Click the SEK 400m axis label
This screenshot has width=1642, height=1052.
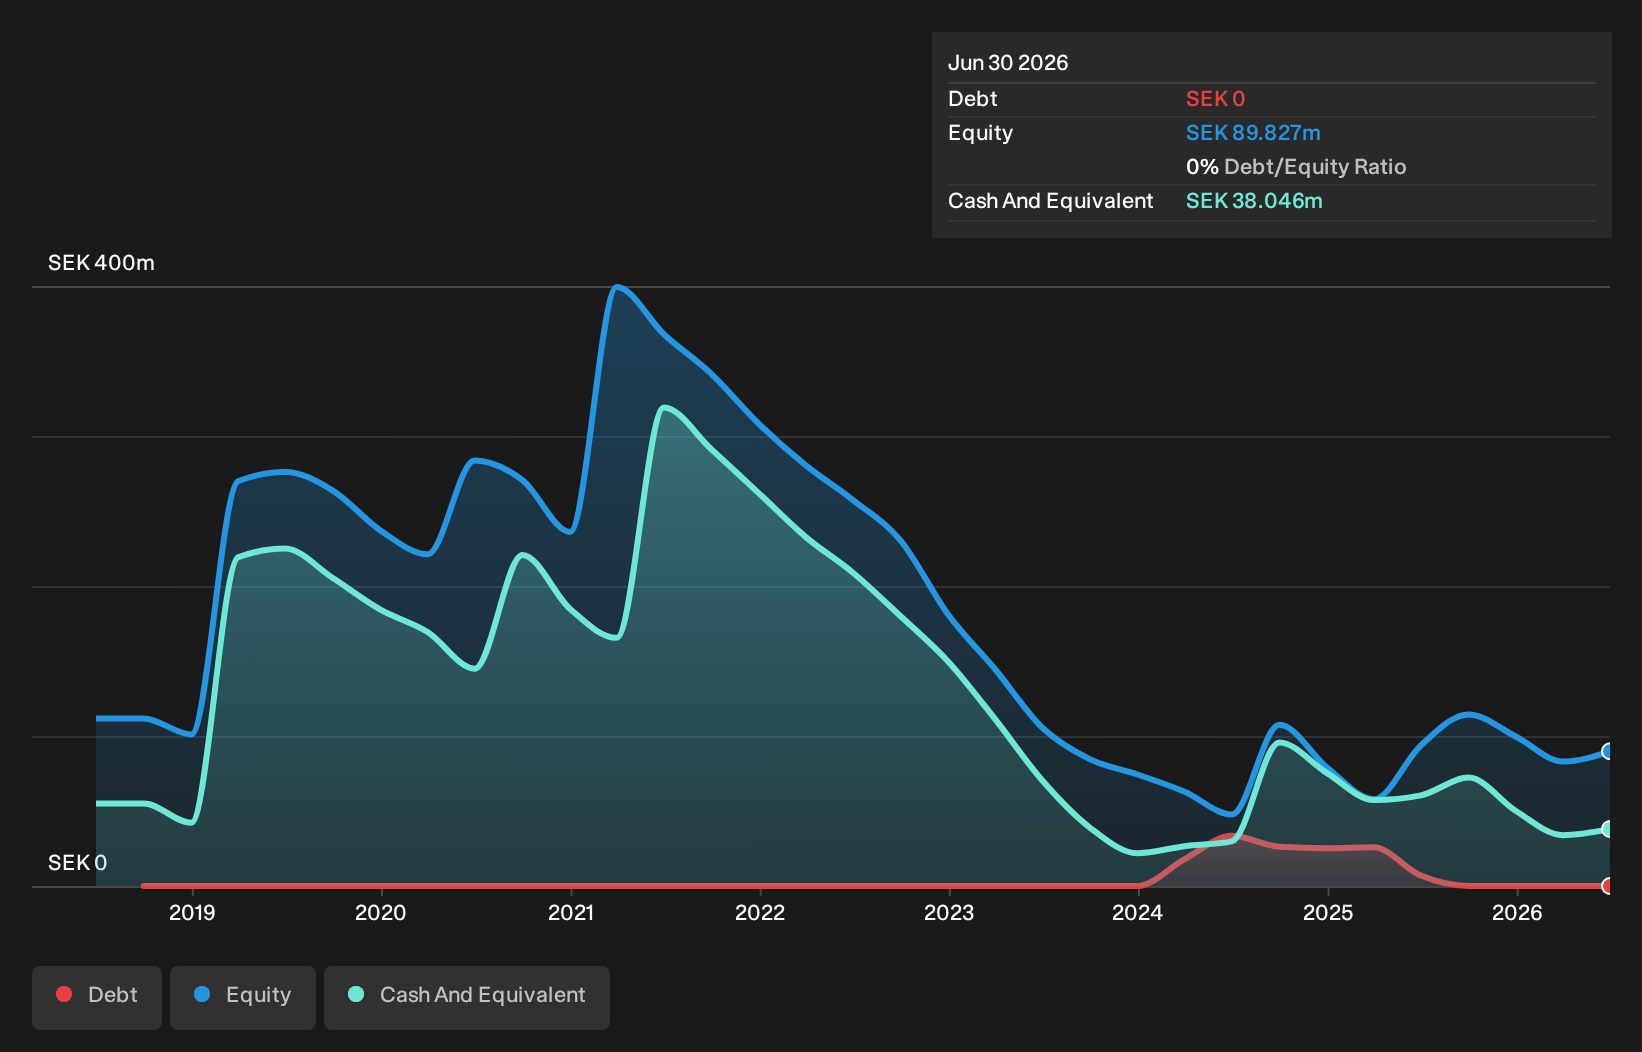pos(101,263)
